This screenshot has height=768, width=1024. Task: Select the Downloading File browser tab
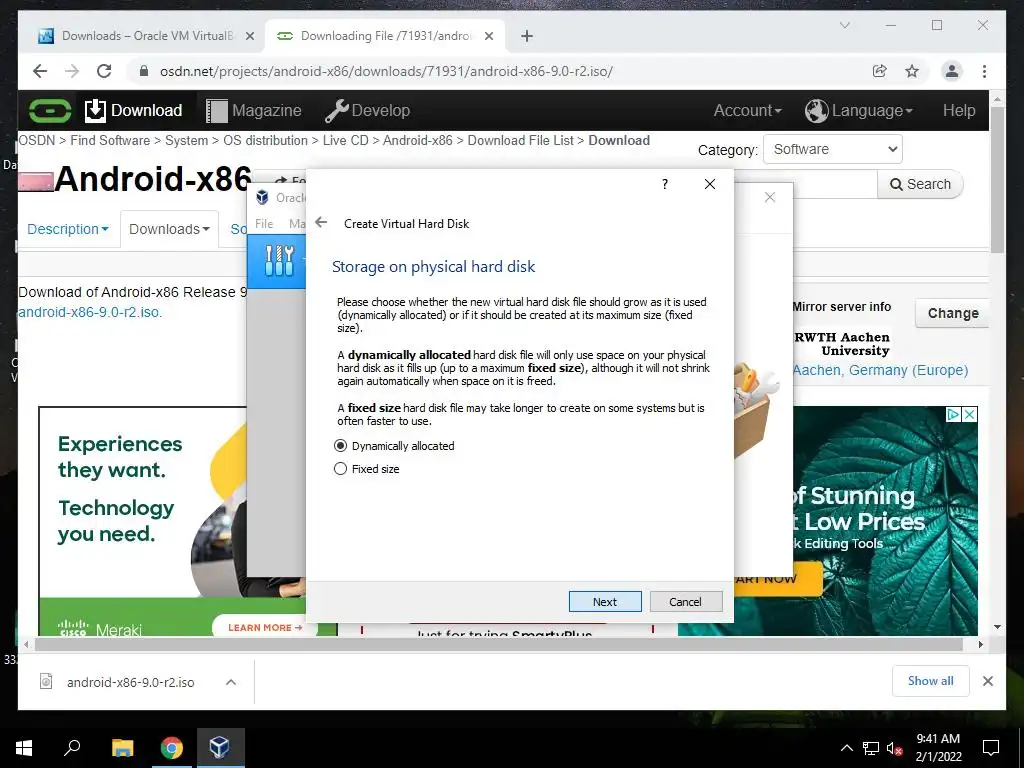385,36
